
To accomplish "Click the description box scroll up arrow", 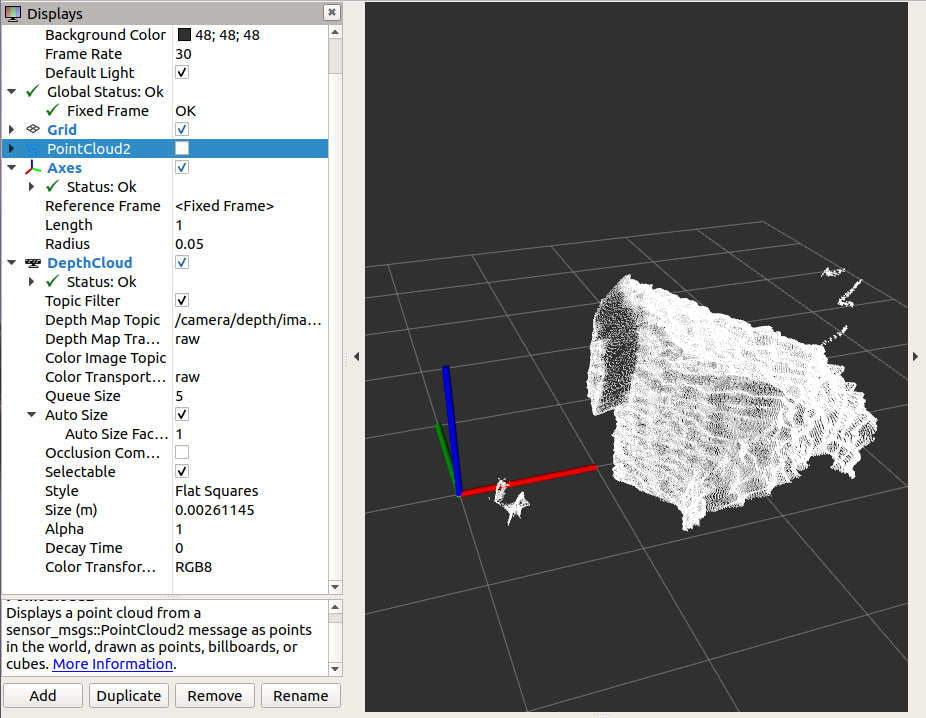I will coord(335,607).
